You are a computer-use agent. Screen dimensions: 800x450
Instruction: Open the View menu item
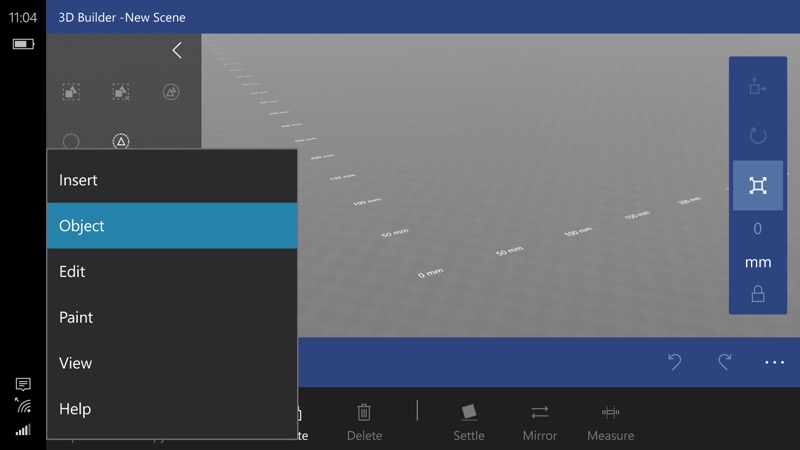(x=172, y=363)
